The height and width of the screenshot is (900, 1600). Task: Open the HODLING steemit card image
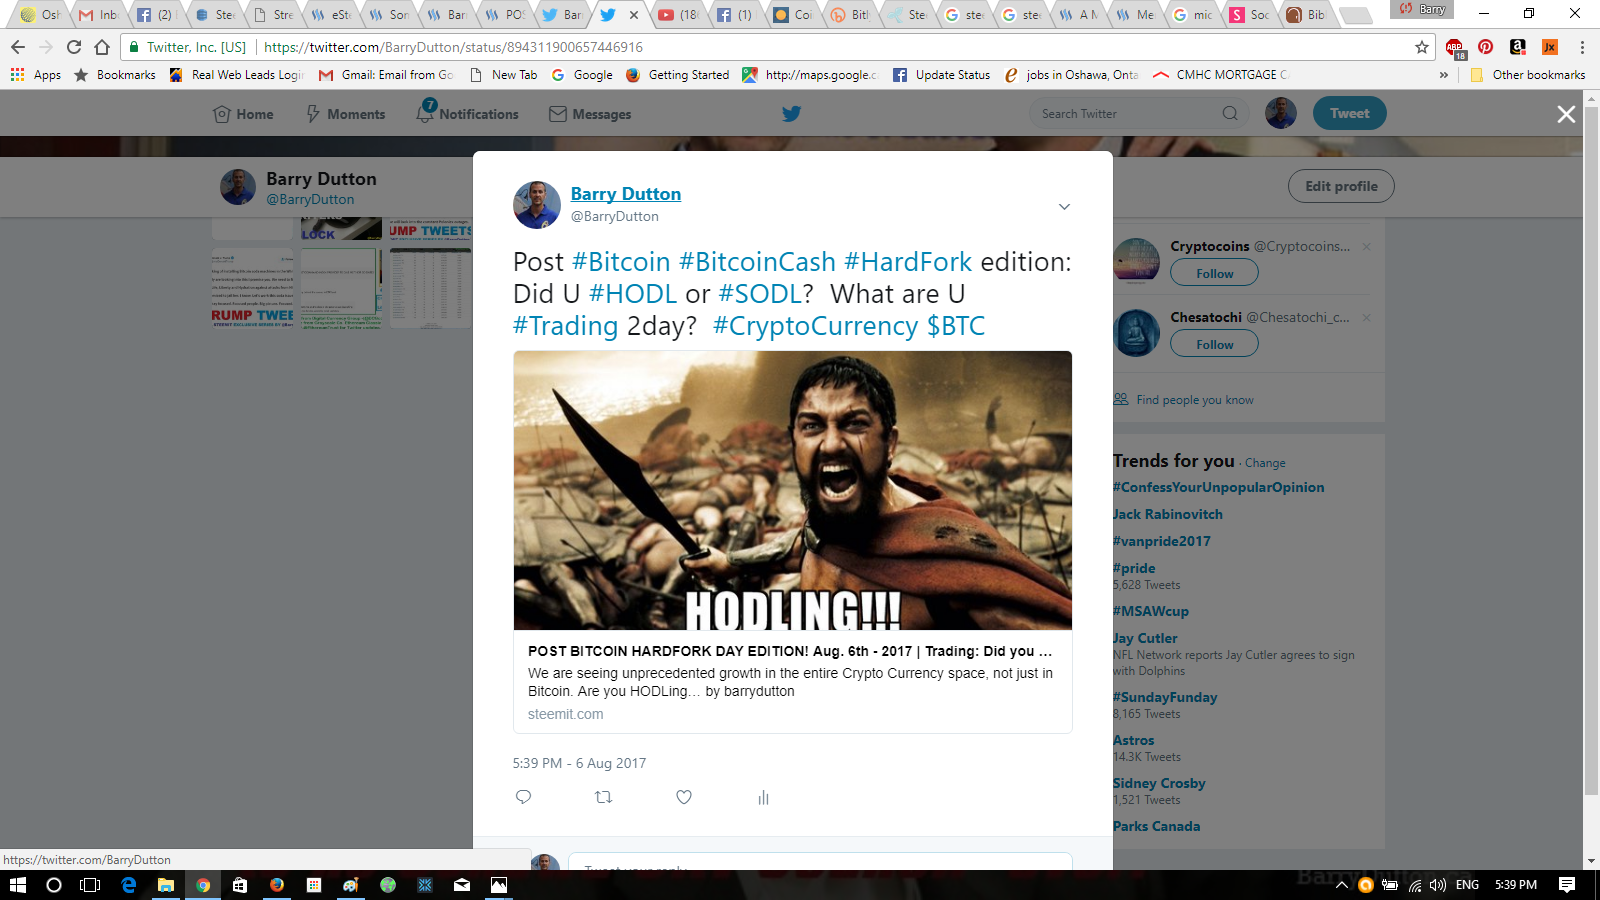[792, 490]
